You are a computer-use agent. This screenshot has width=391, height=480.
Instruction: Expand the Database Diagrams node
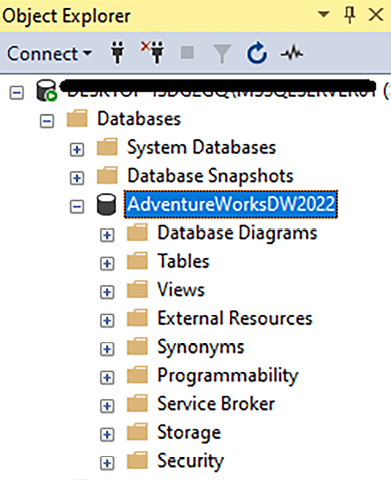[107, 235]
